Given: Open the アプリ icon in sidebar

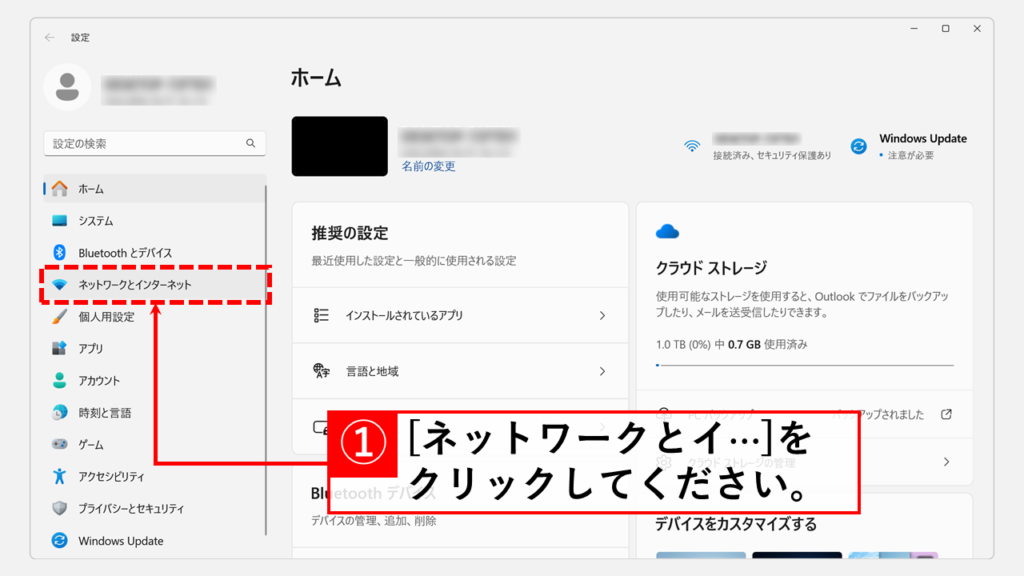Looking at the screenshot, I should (60, 349).
